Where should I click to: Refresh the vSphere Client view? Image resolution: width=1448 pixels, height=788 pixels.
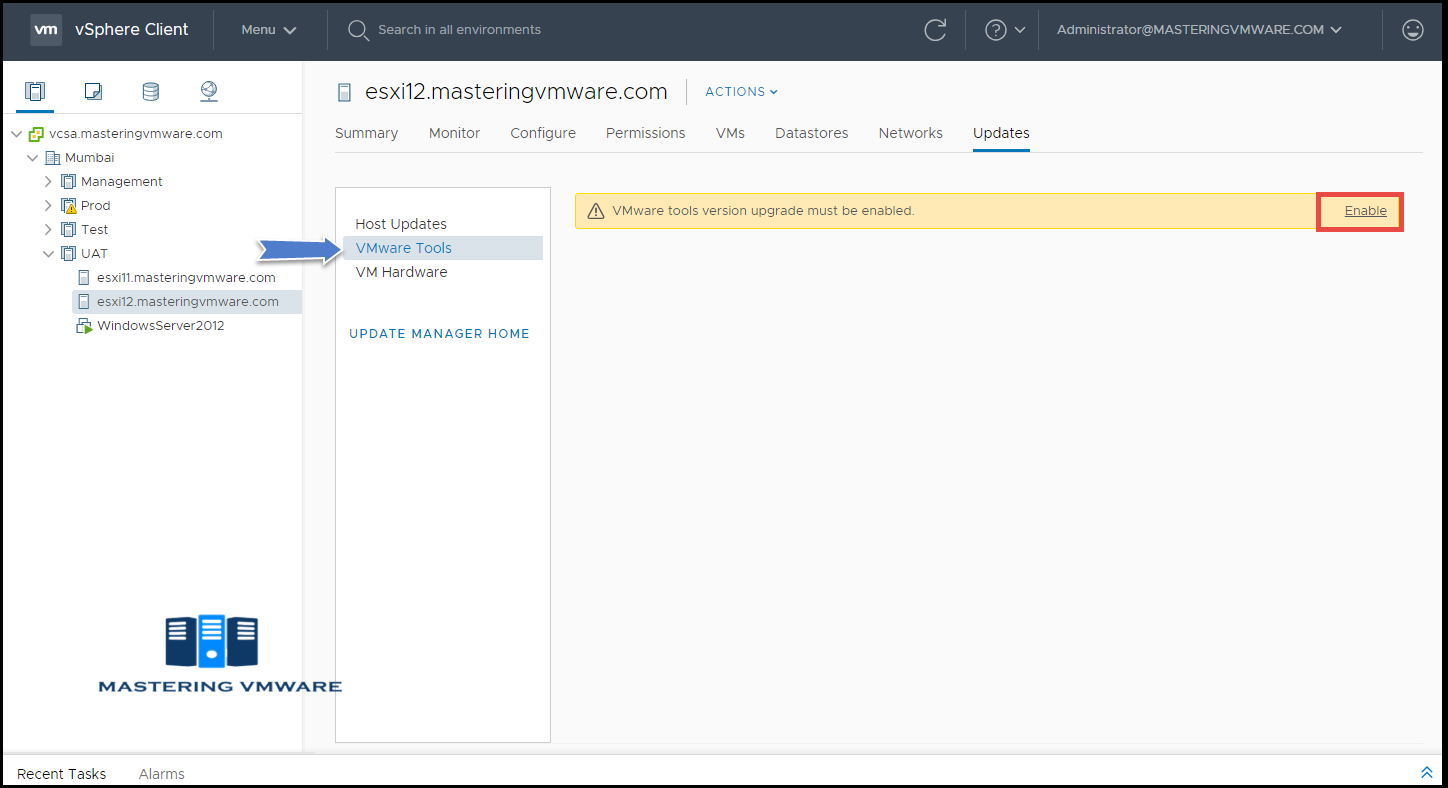935,30
